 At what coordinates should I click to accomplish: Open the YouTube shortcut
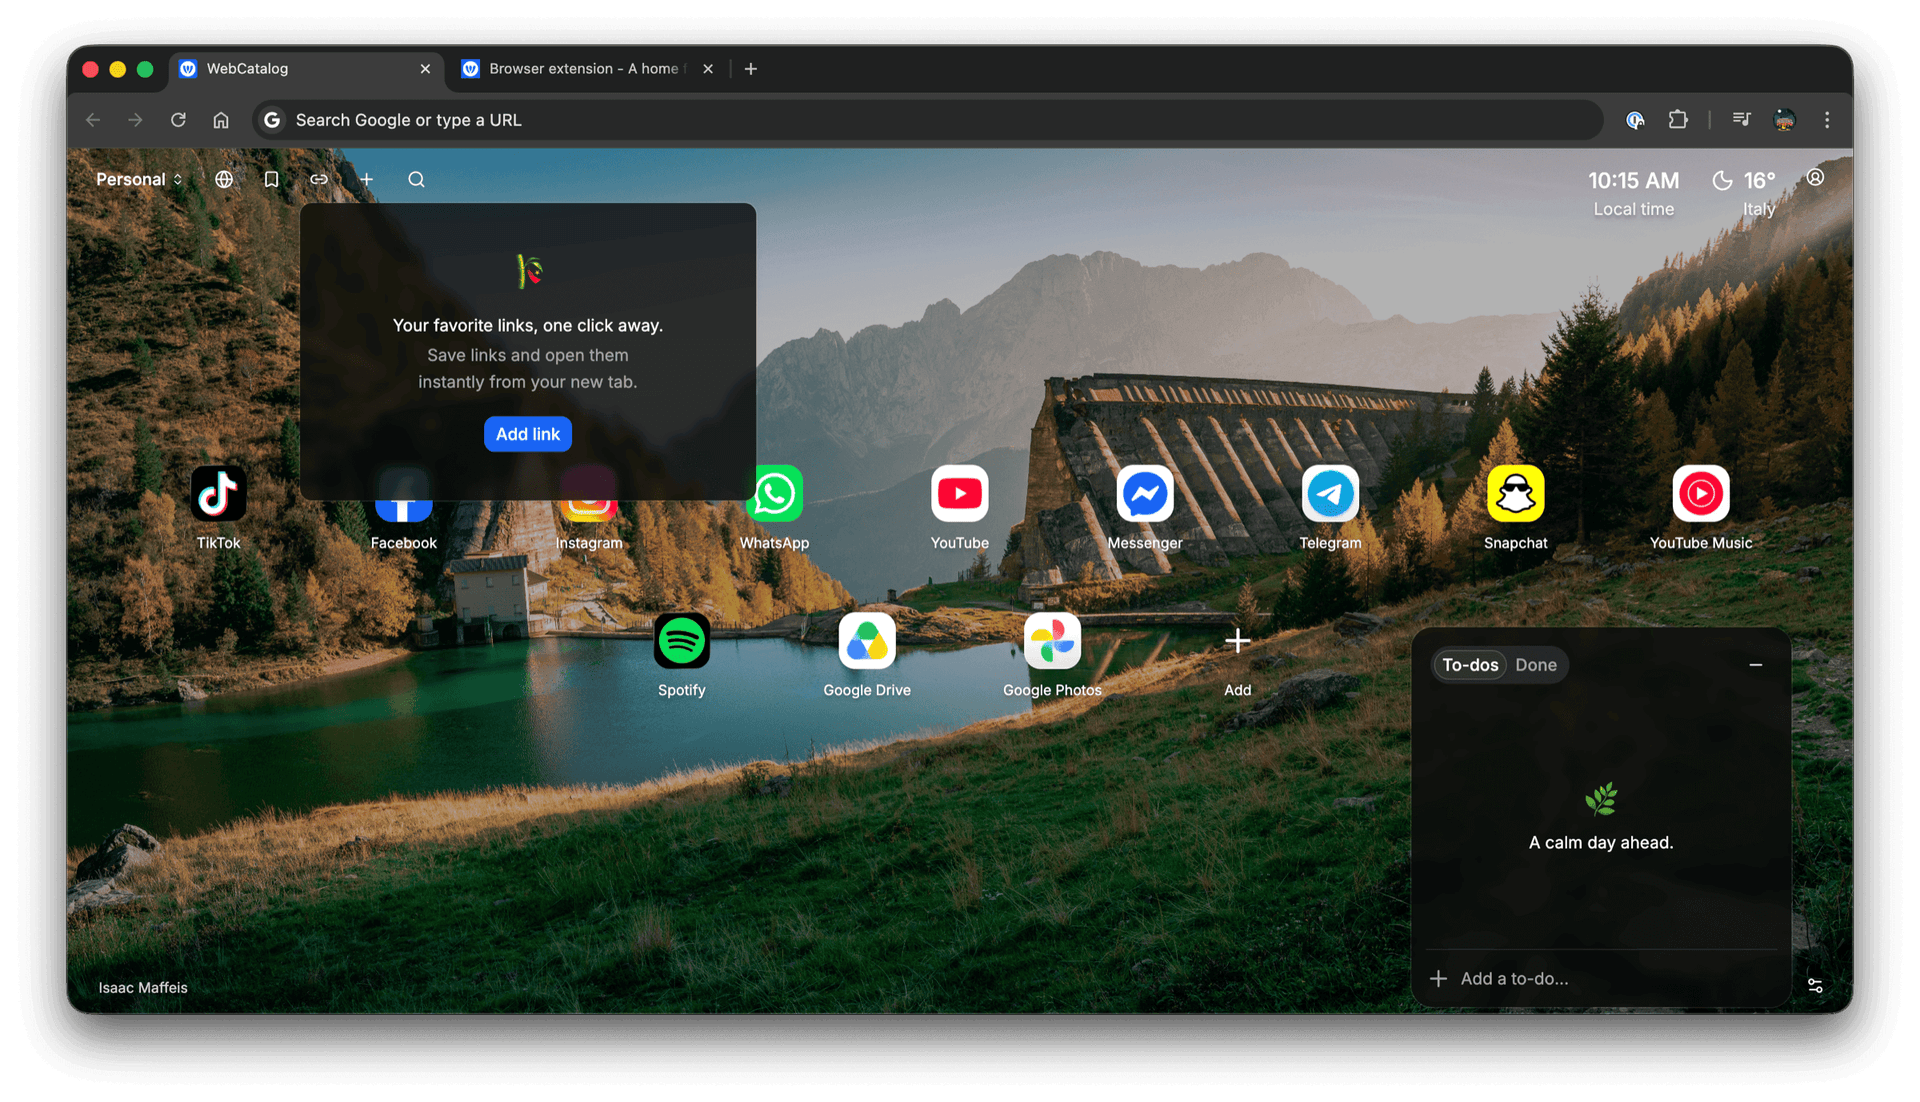[959, 494]
